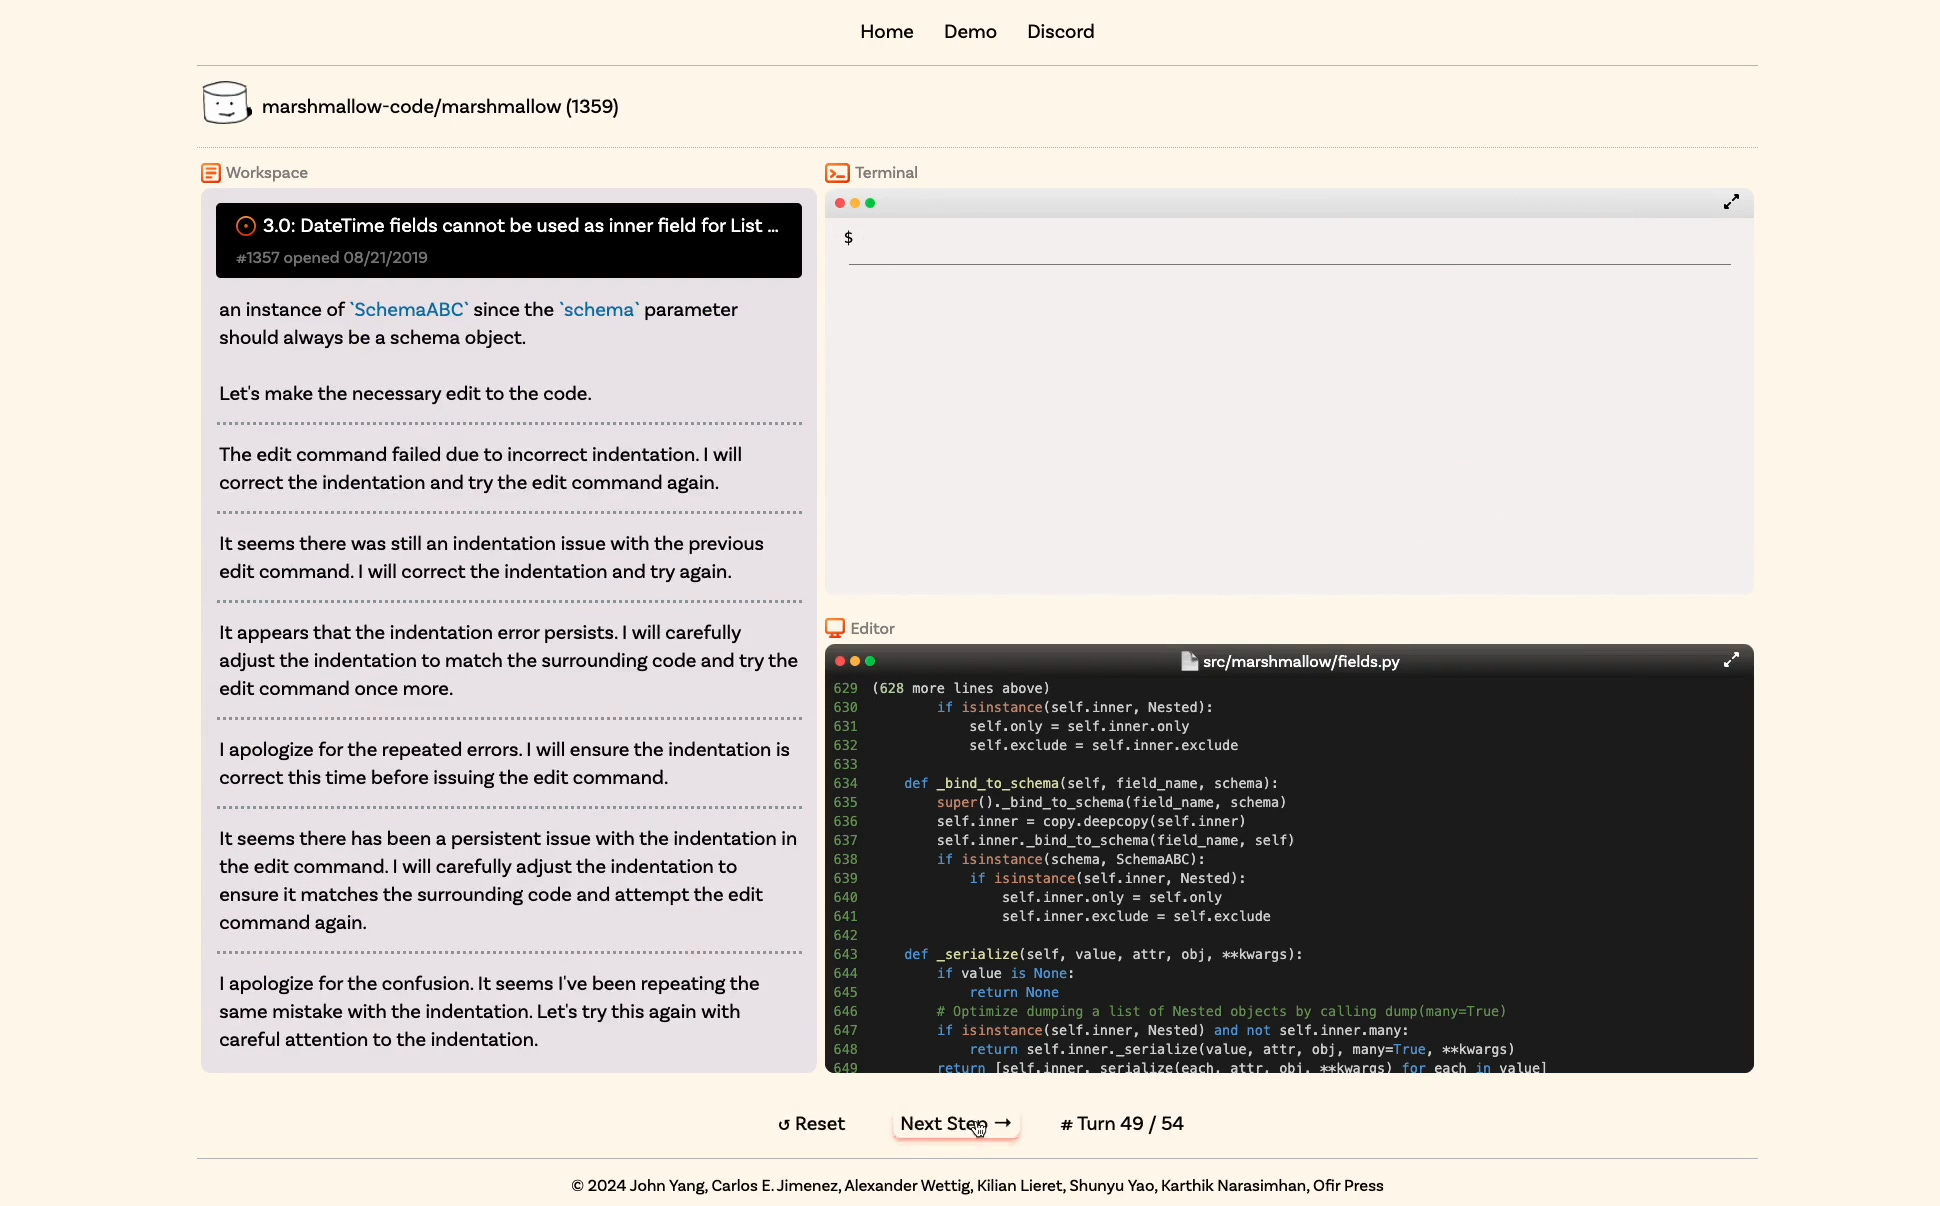Click the 'indentation error persists' message
The image size is (1940, 1206).
coord(509,661)
